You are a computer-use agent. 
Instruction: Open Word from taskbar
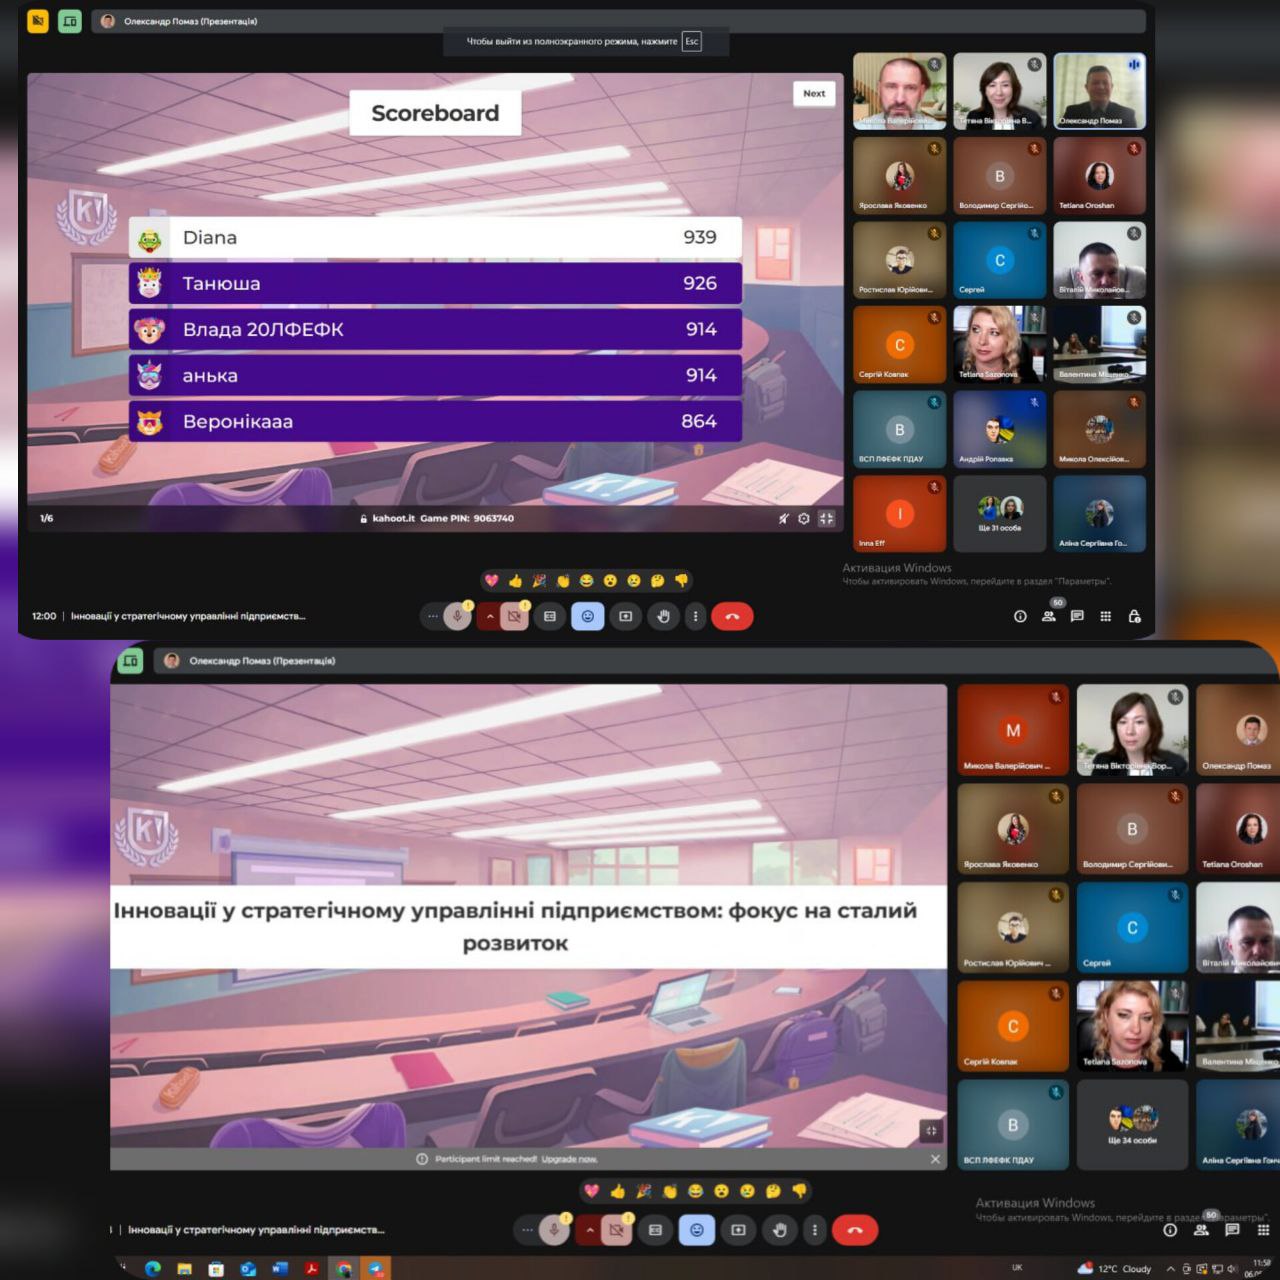point(280,1268)
